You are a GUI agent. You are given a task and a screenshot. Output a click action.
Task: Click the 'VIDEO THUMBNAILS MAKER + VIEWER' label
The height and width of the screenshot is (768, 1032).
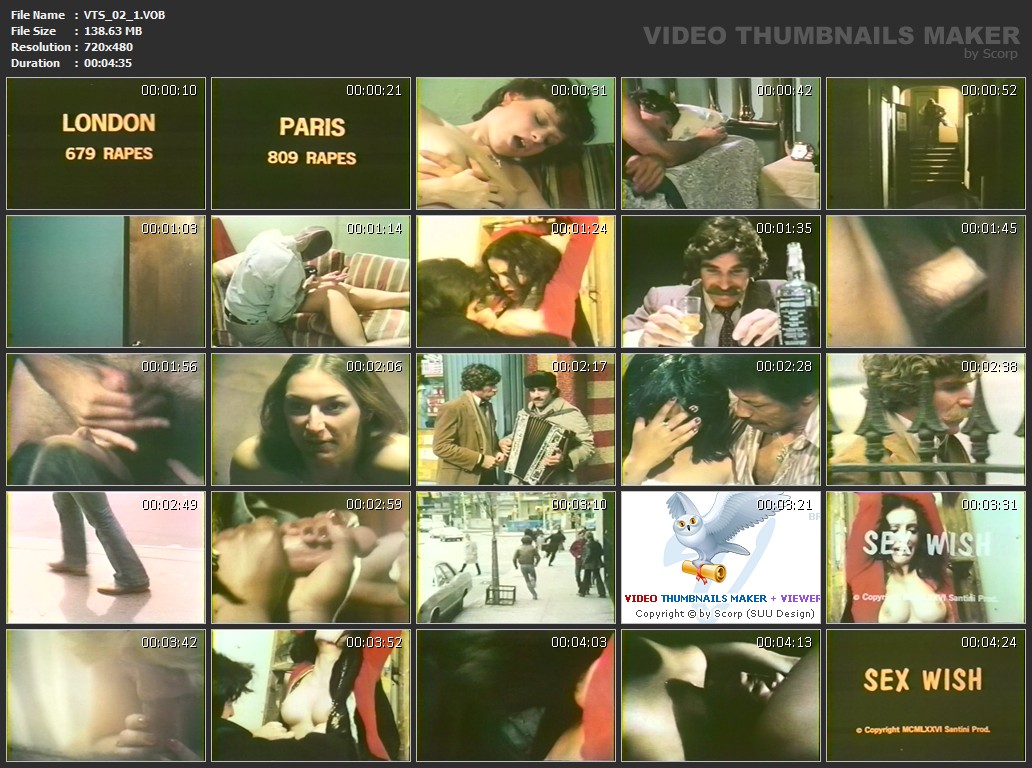(721, 598)
